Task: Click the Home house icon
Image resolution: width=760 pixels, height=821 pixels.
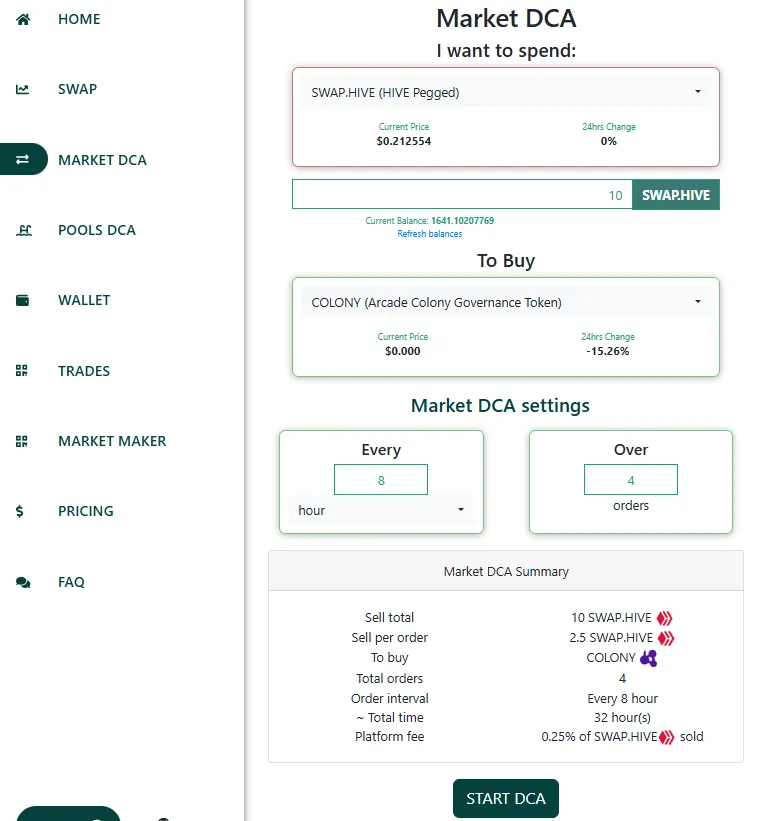Action: click(x=23, y=19)
